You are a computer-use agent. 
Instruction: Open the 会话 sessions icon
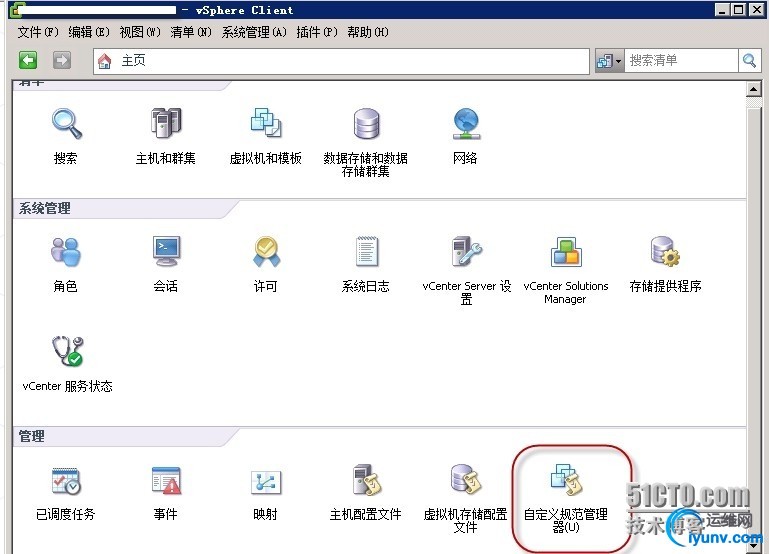166,251
